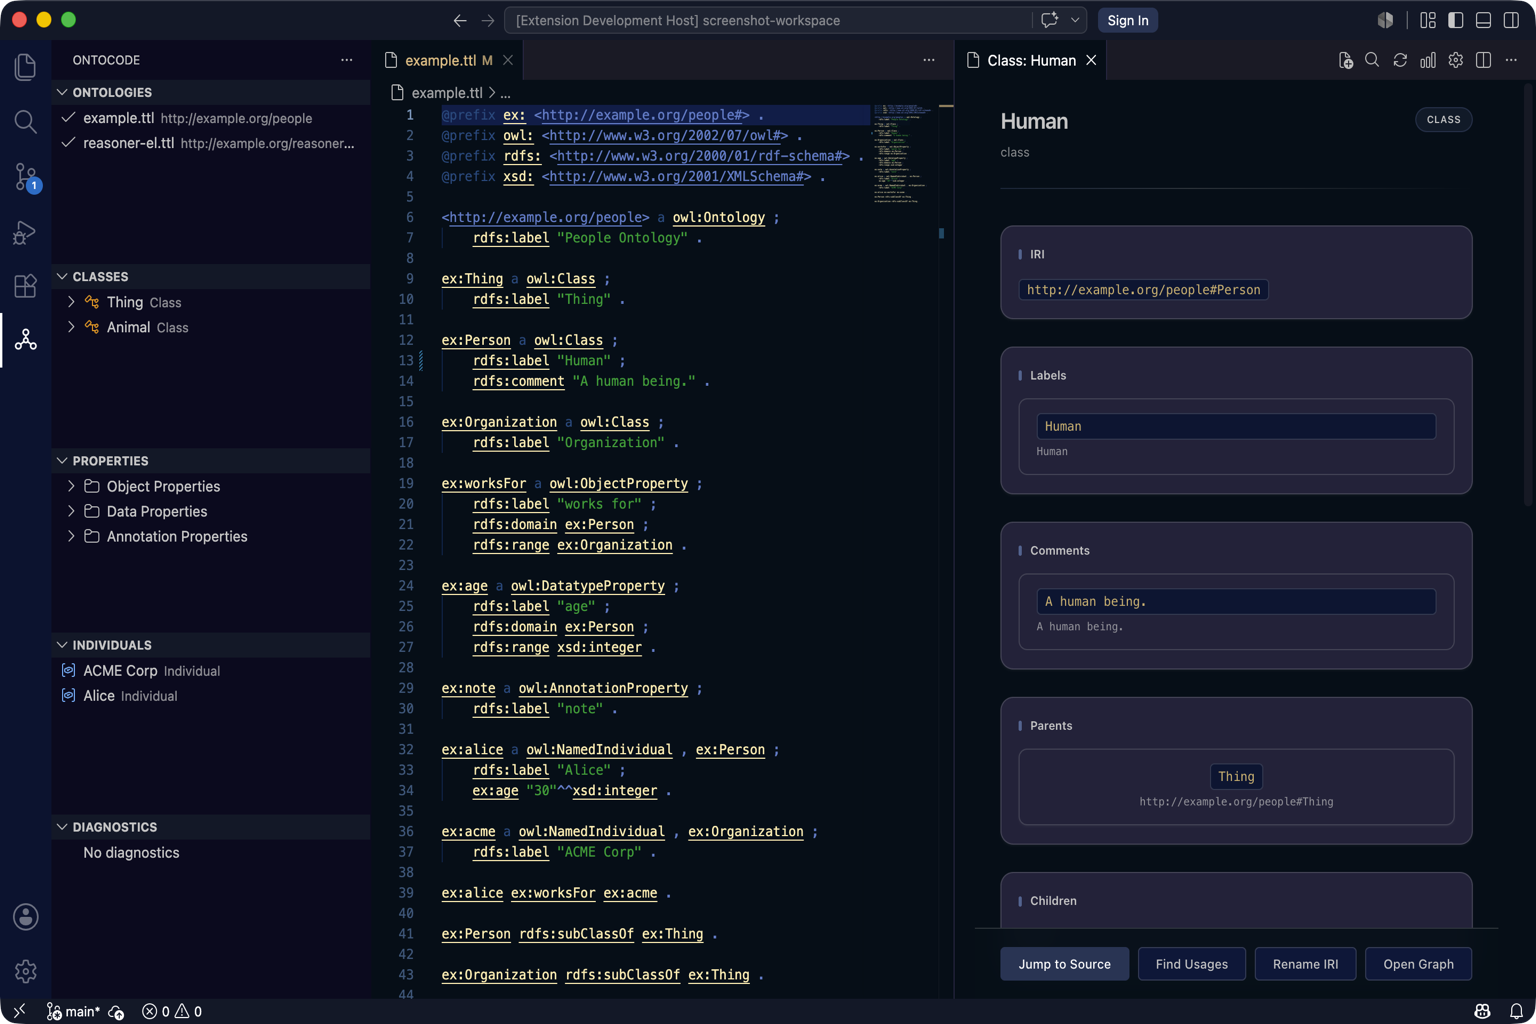The height and width of the screenshot is (1024, 1536).
Task: Open the Search view in activity bar
Action: pos(26,122)
